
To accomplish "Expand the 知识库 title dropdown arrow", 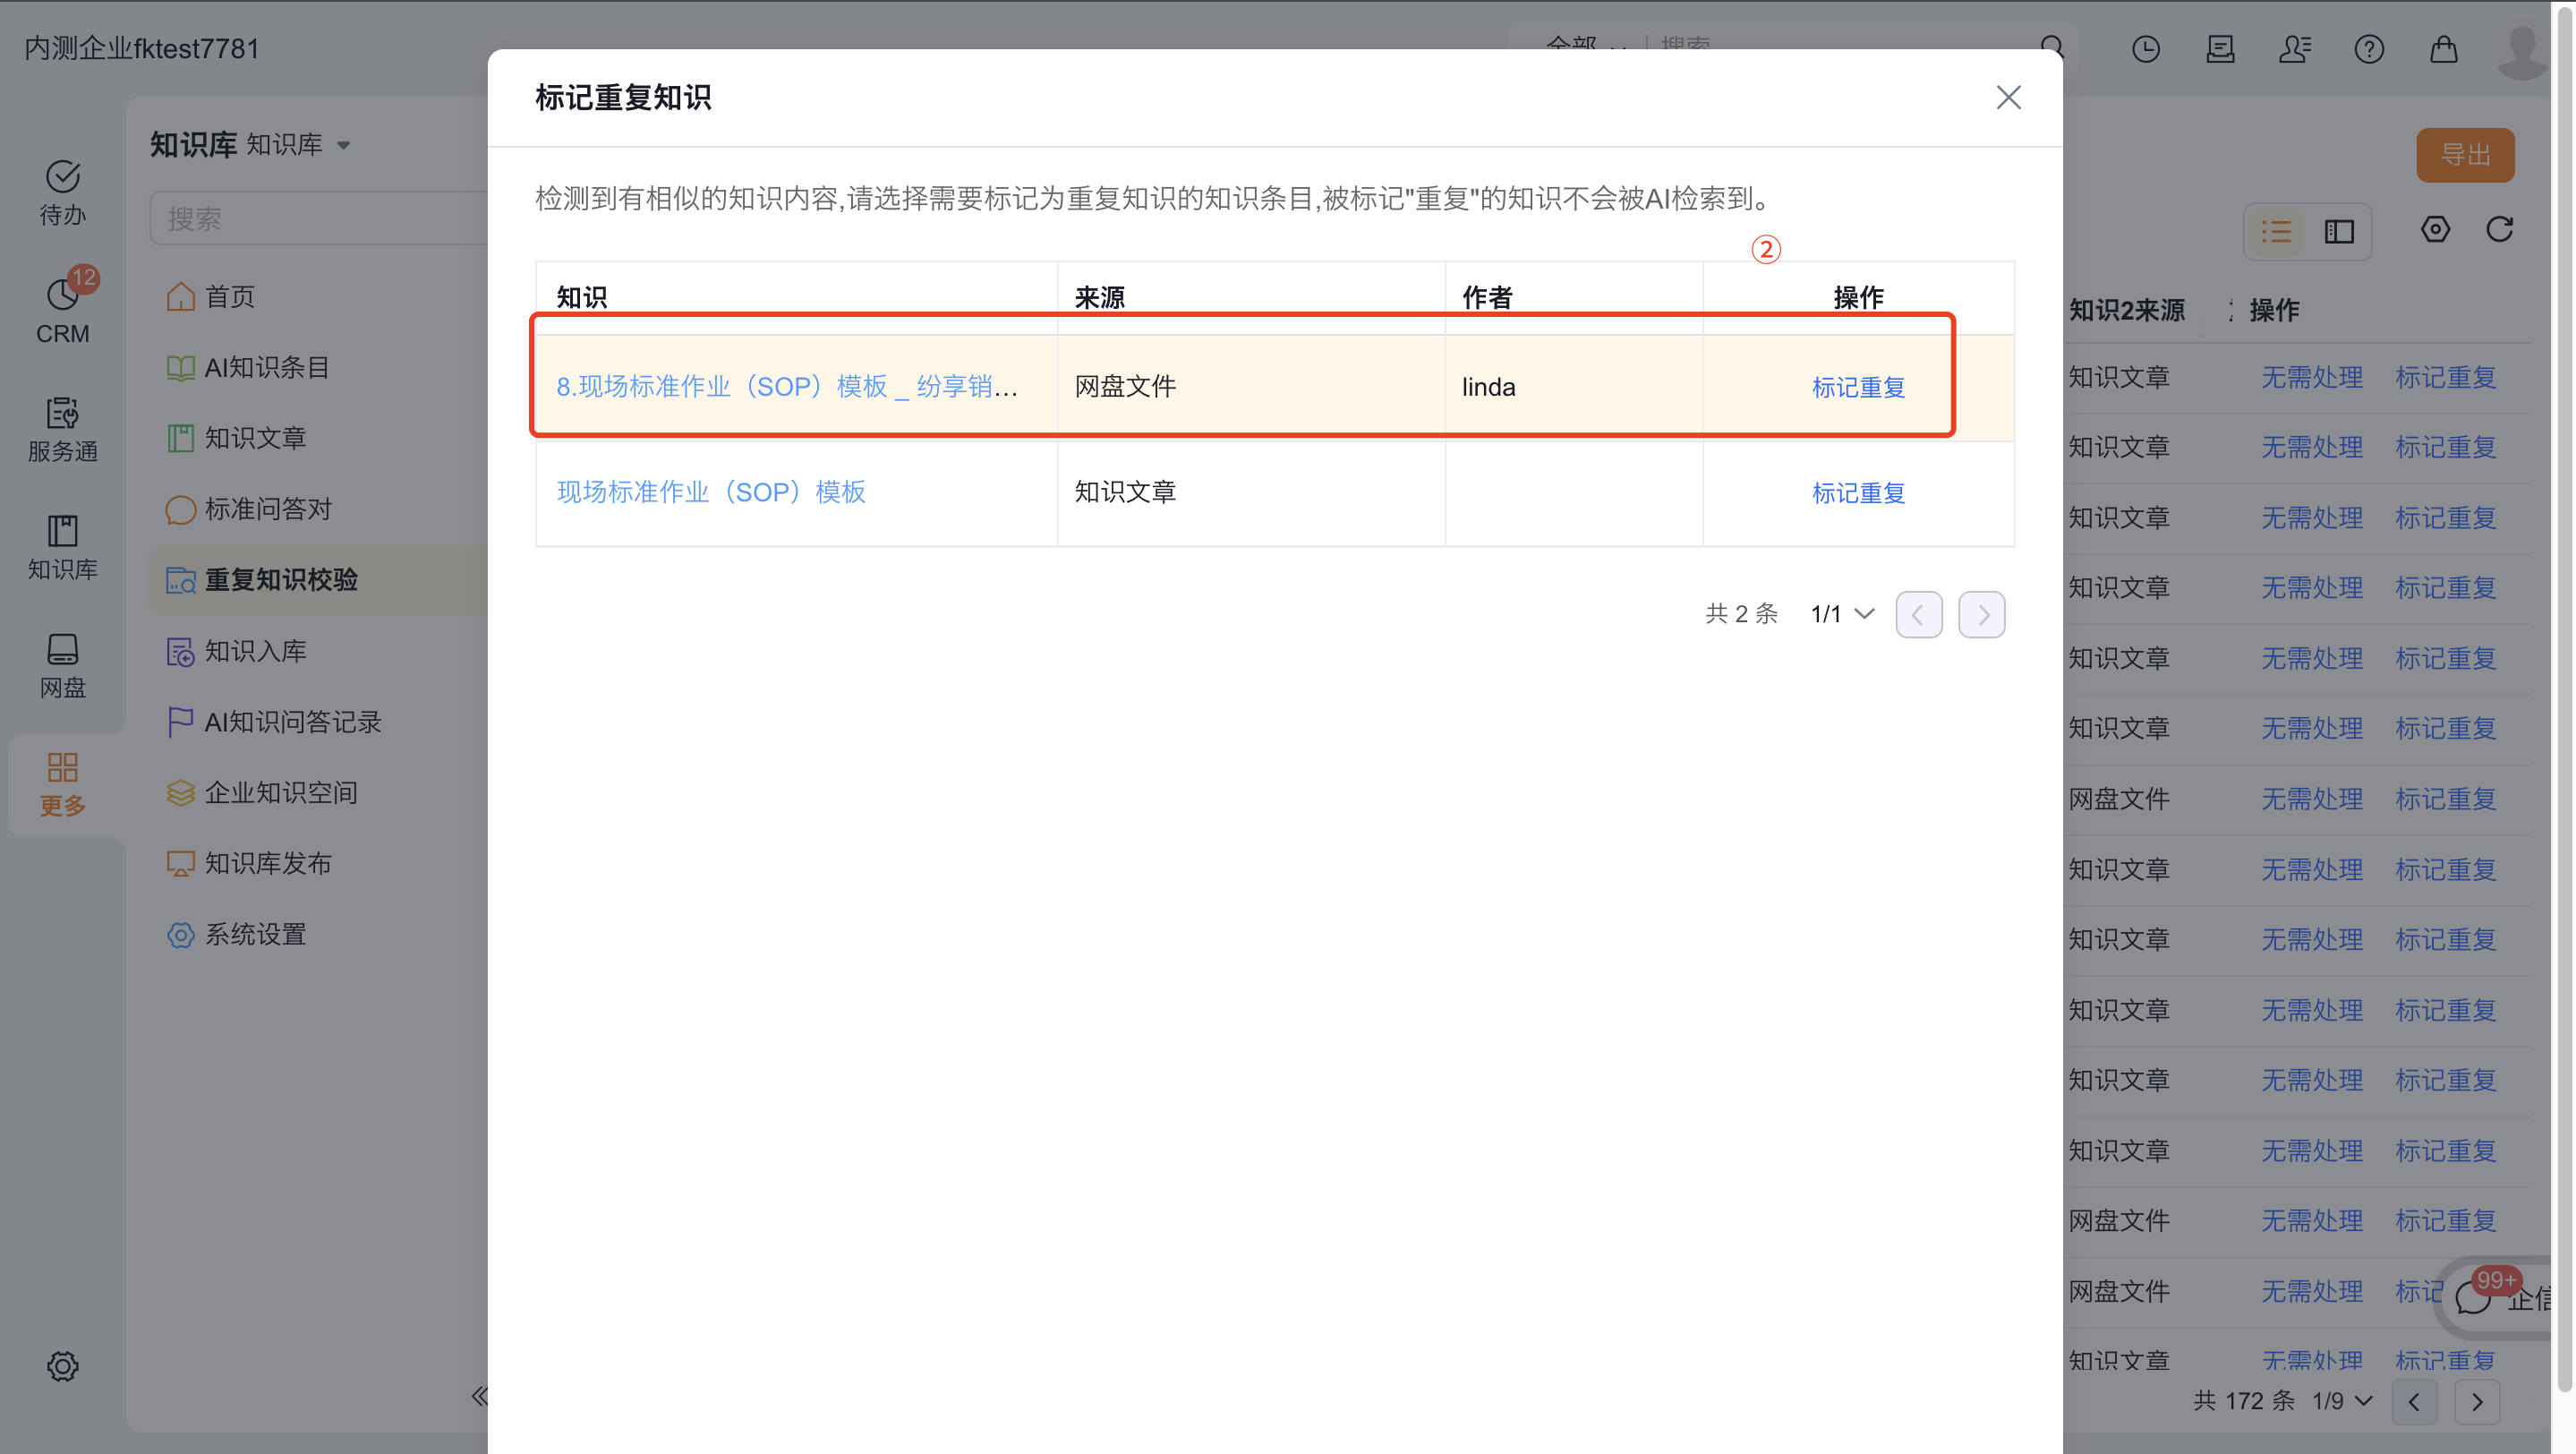I will coord(344,145).
